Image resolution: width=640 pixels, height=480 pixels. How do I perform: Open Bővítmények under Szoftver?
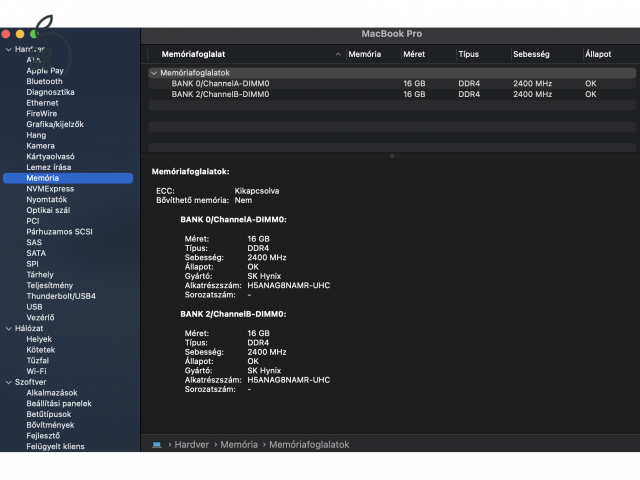pos(50,425)
